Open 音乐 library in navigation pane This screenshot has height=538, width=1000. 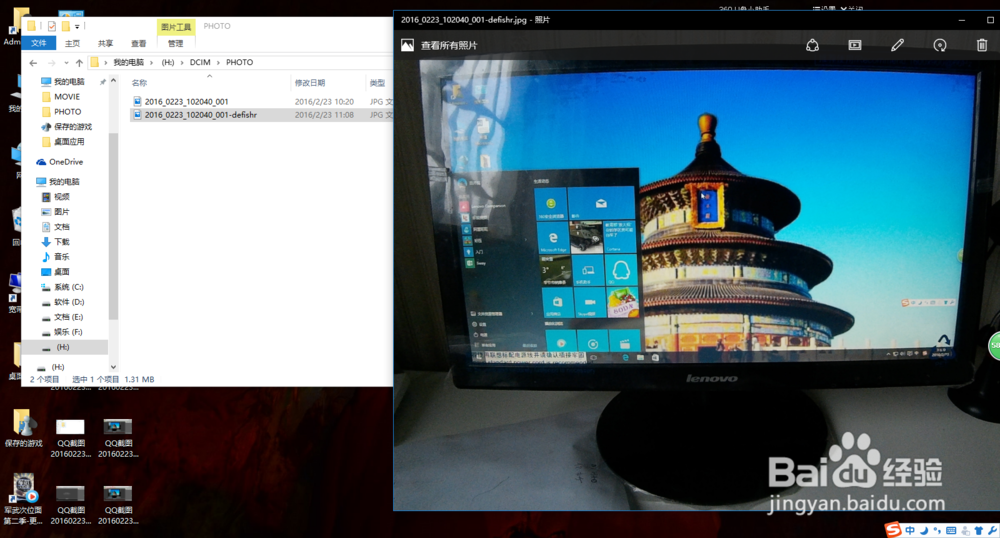click(x=61, y=257)
